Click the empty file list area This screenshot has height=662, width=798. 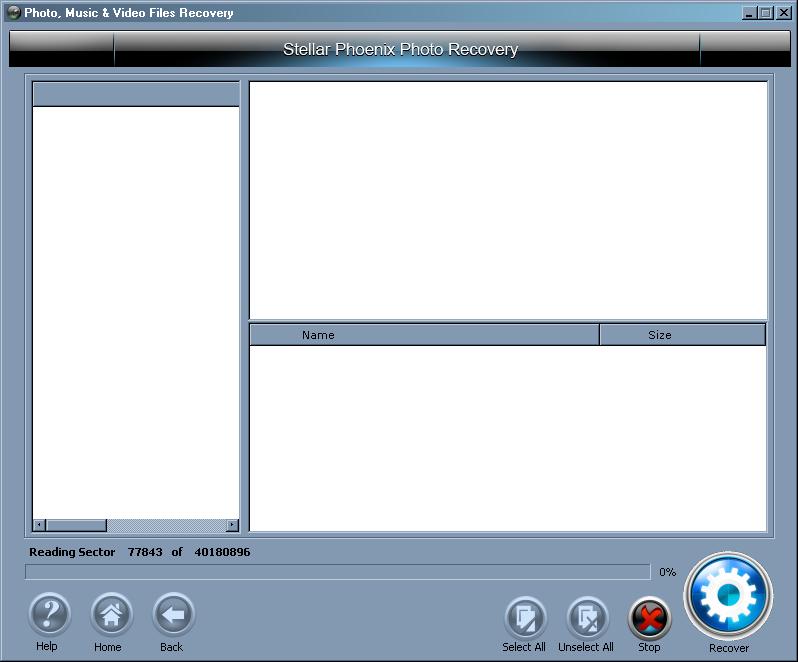click(x=508, y=438)
